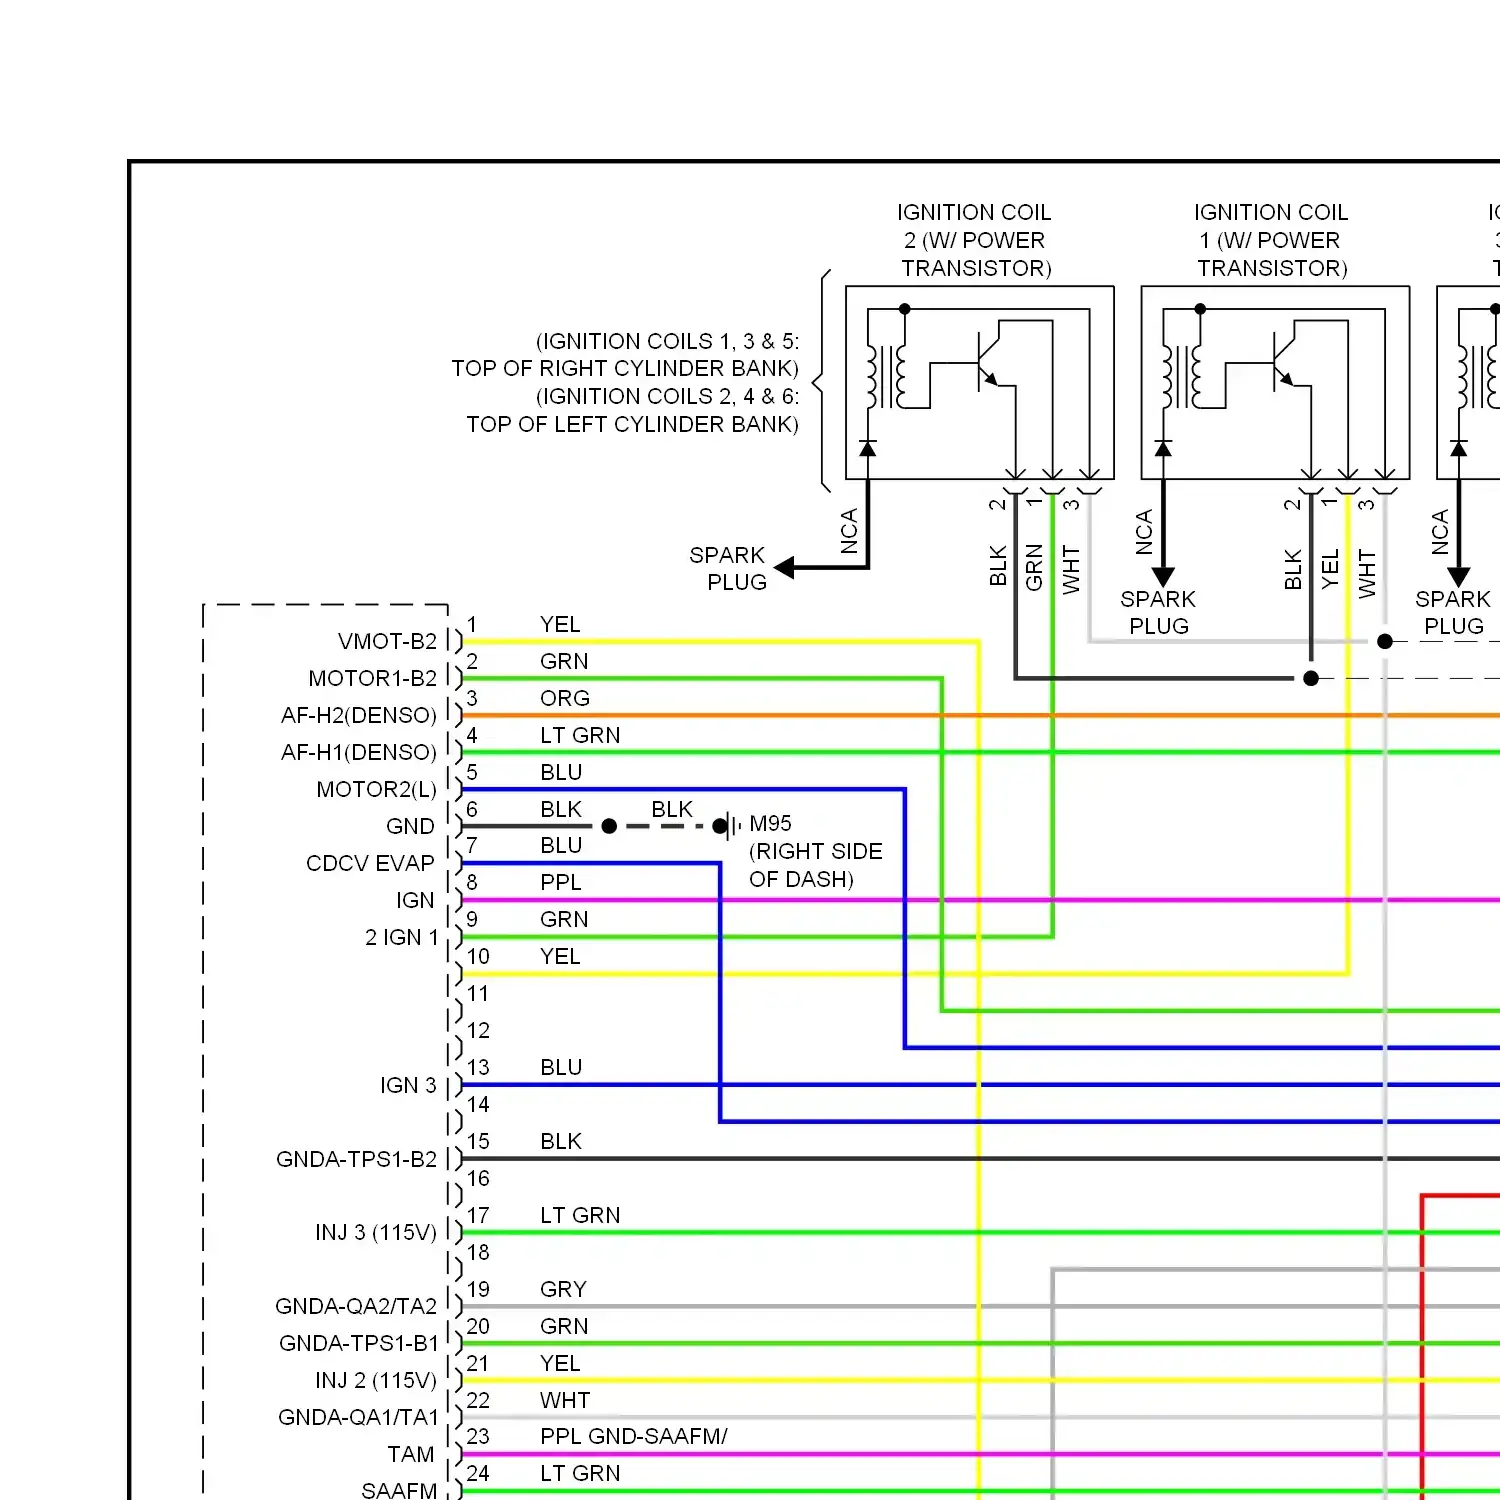Click the transistor symbol in Ignition Coil 2
This screenshot has height=1500, width=1500.
[987, 362]
